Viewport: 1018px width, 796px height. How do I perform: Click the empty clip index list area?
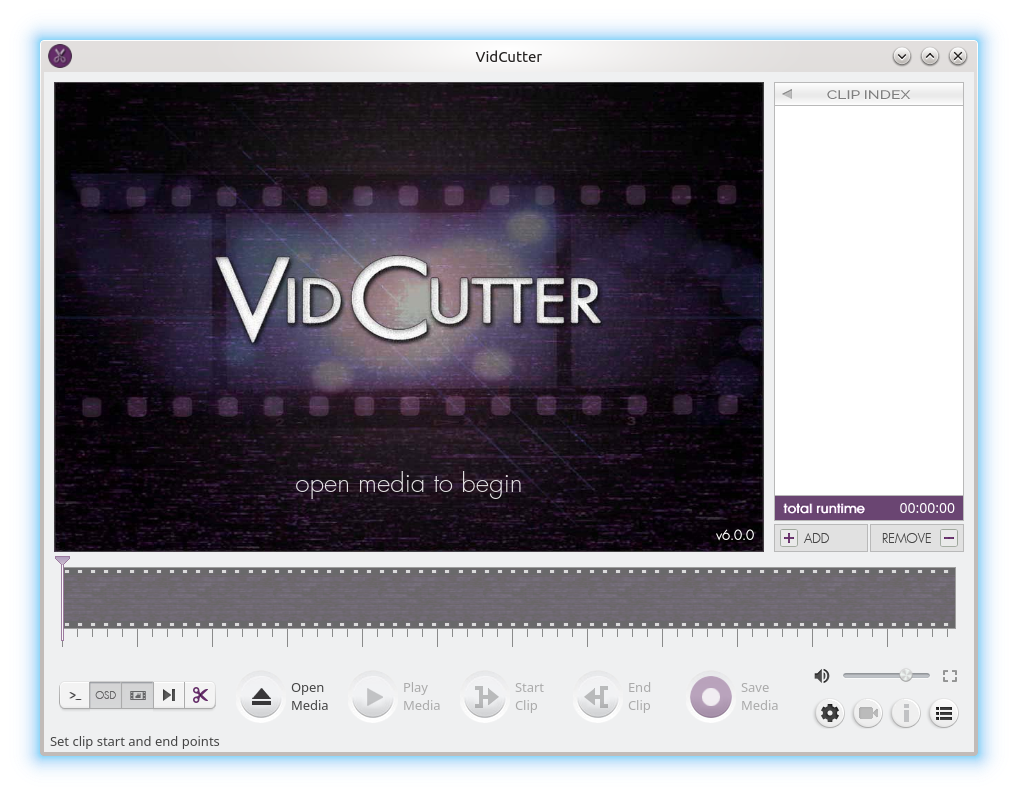coord(869,301)
